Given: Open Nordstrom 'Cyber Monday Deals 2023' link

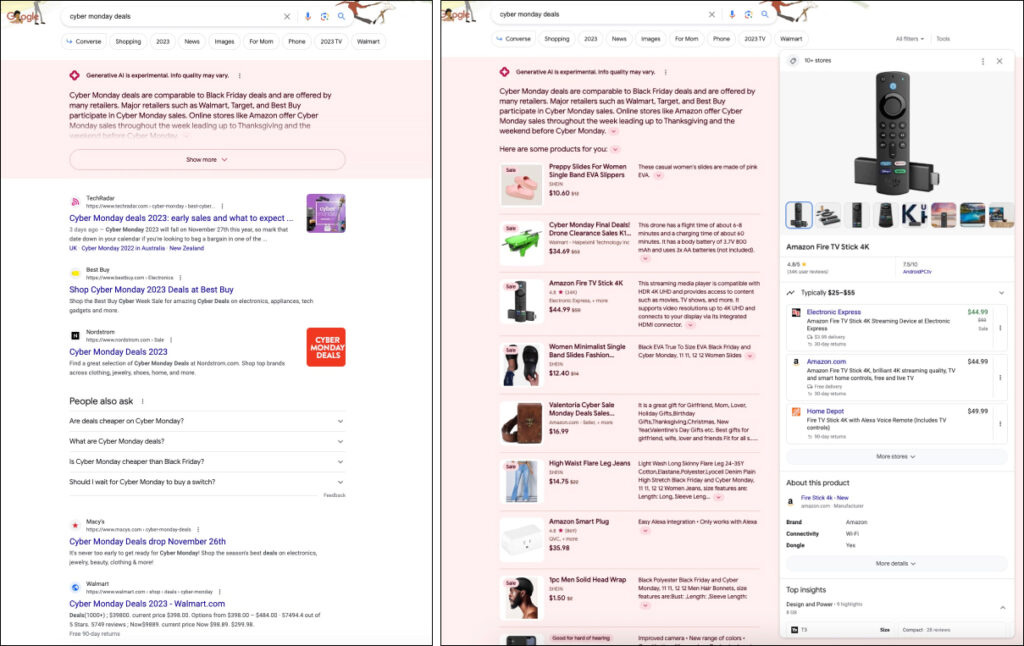Looking at the screenshot, I should pos(118,351).
